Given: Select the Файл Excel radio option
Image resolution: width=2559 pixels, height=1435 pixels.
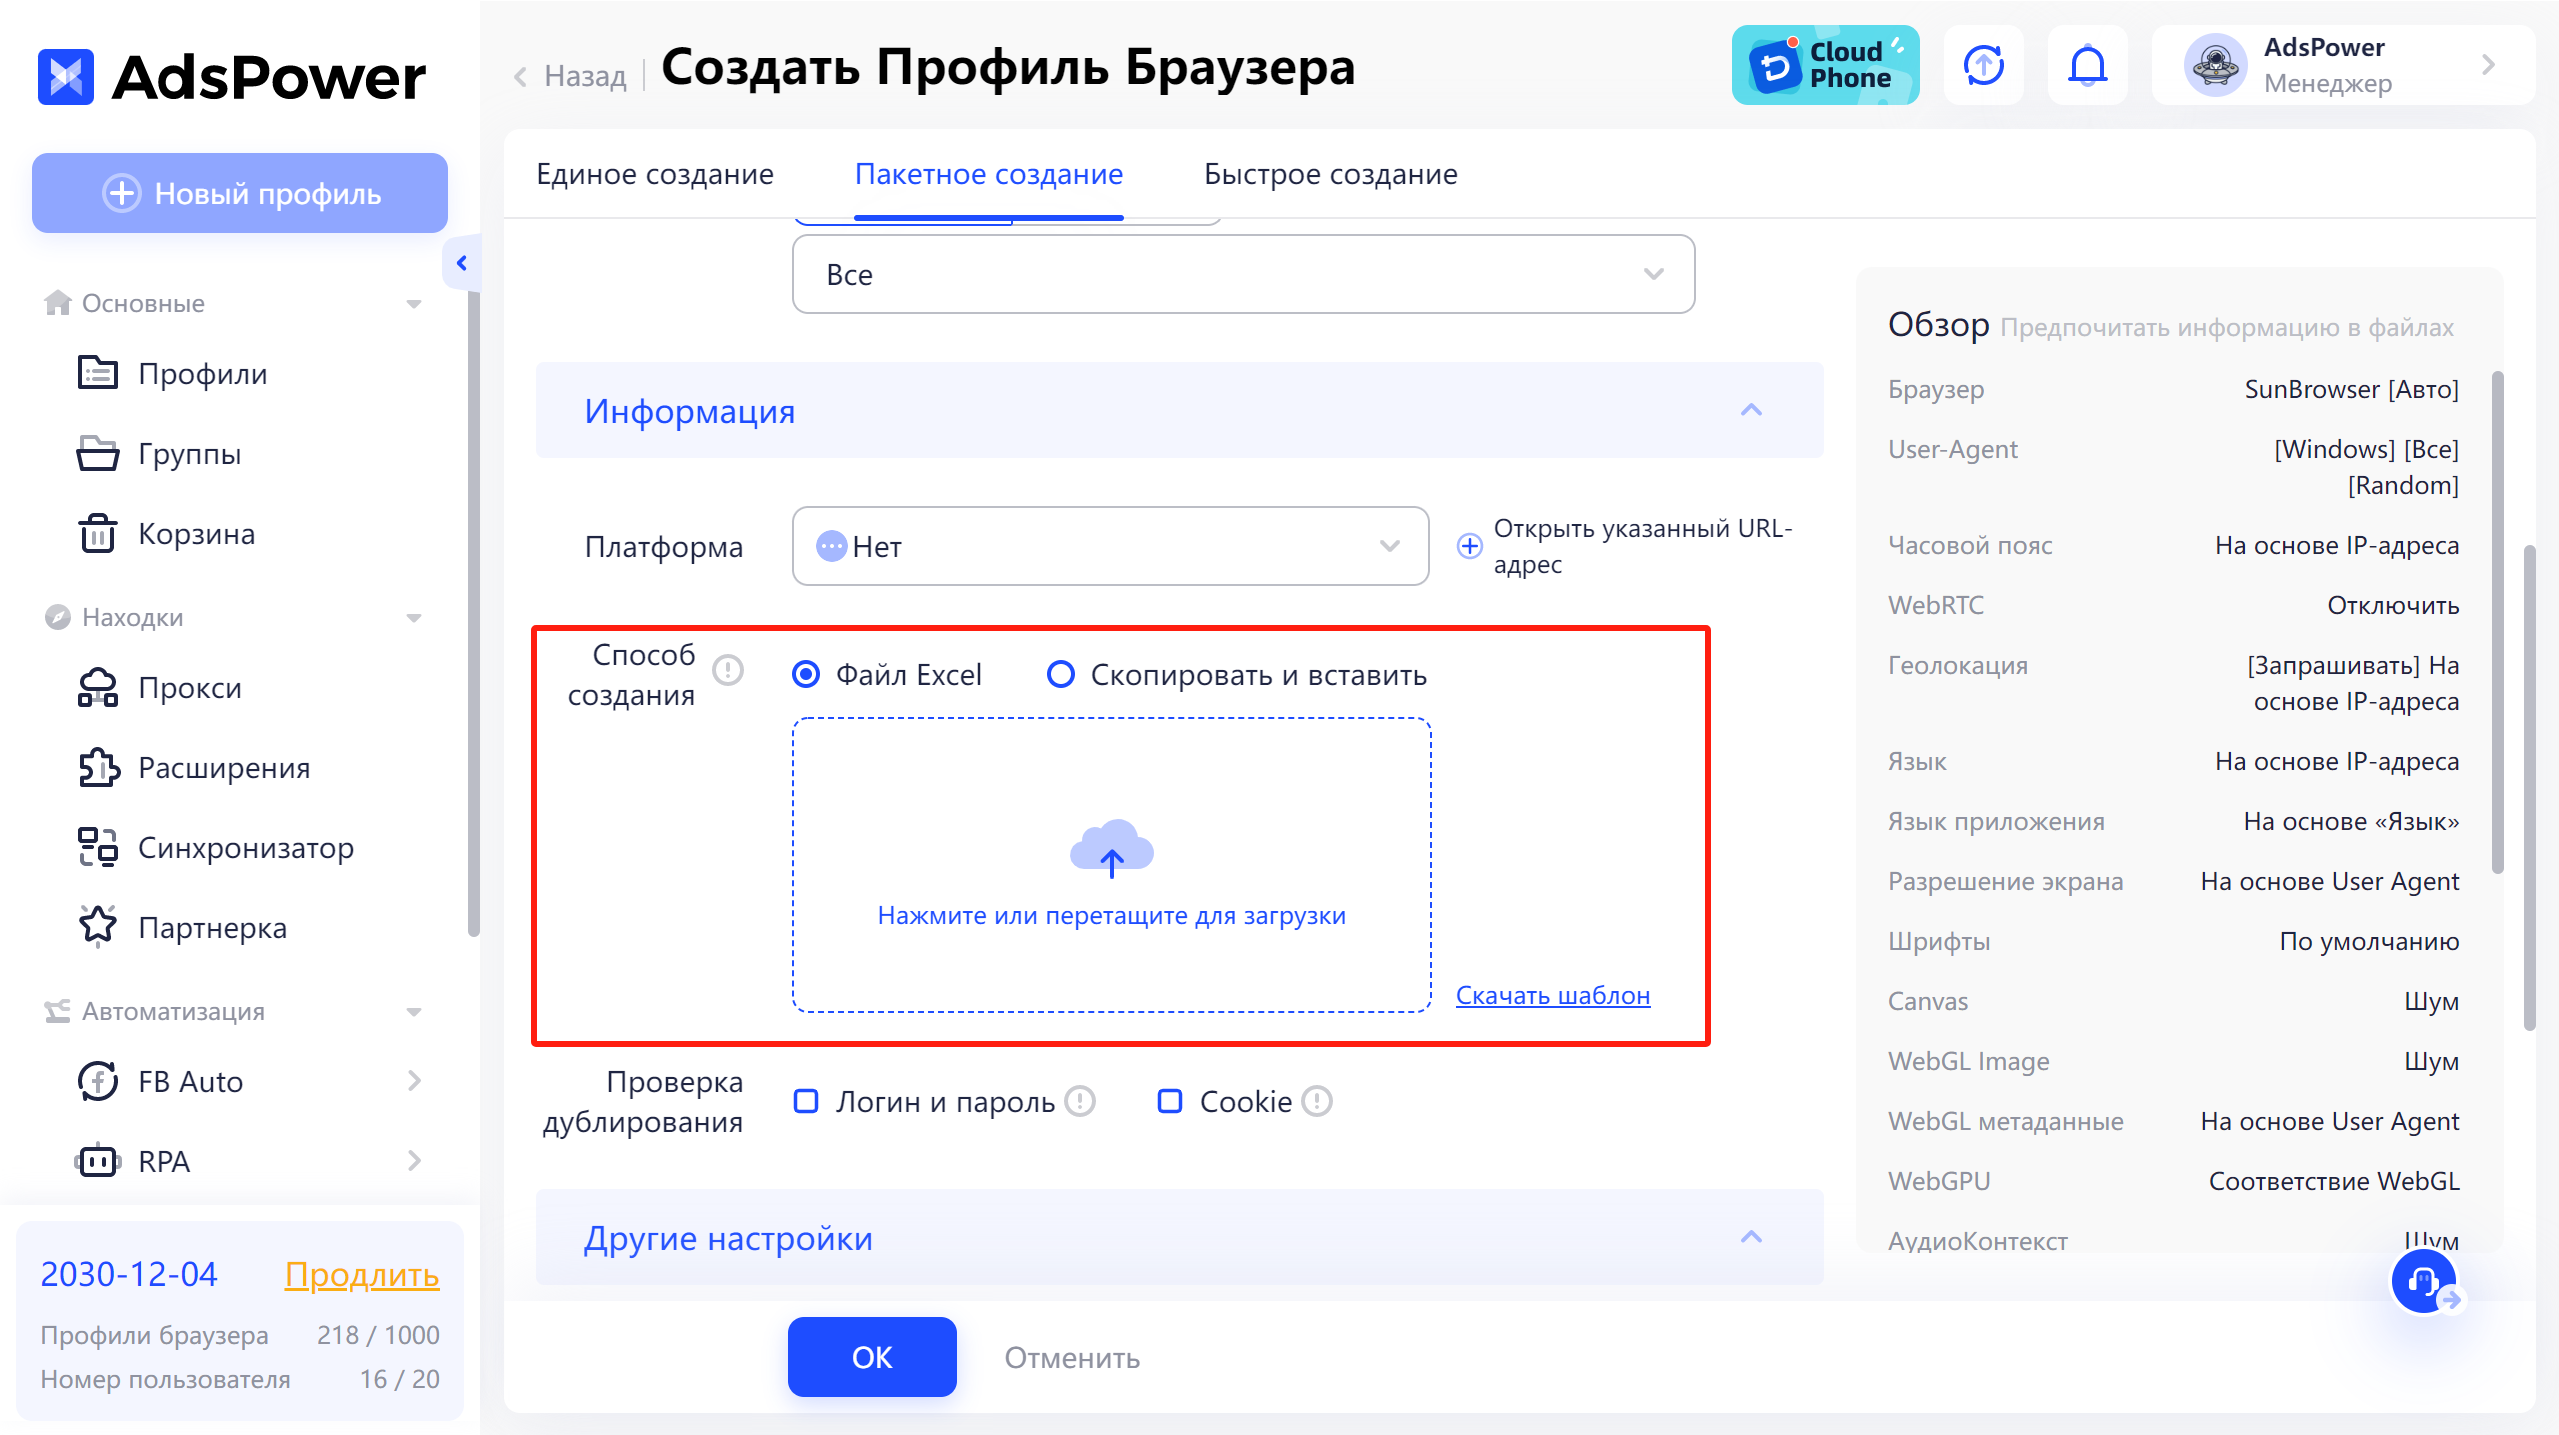Looking at the screenshot, I should (x=805, y=675).
